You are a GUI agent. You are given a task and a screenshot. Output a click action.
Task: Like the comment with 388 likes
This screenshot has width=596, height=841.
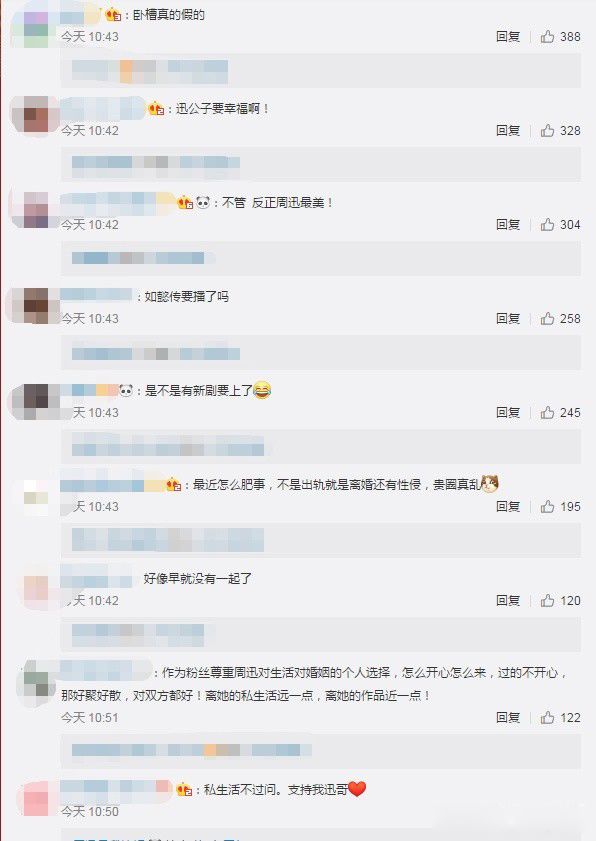(x=547, y=36)
